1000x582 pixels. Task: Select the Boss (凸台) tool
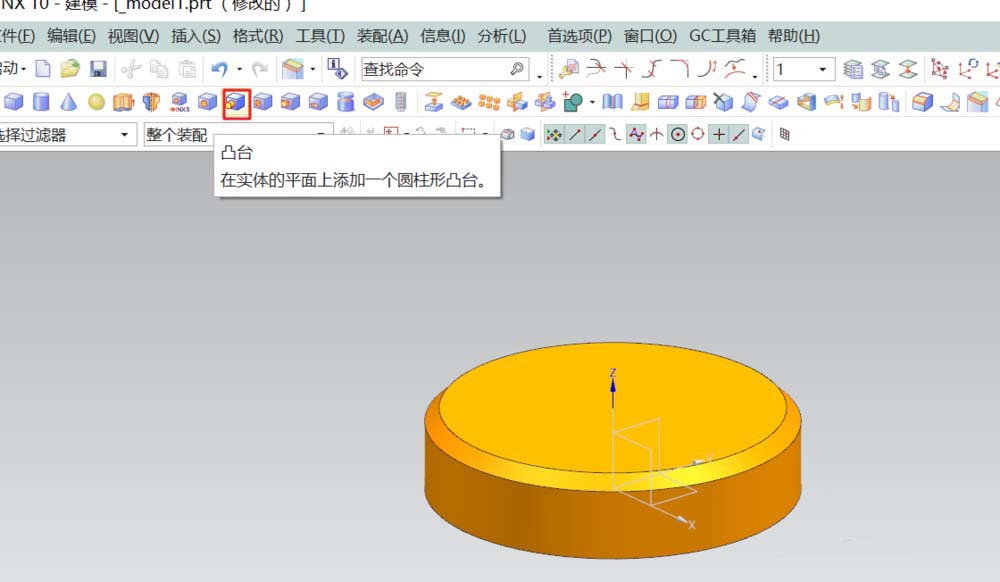click(x=237, y=100)
